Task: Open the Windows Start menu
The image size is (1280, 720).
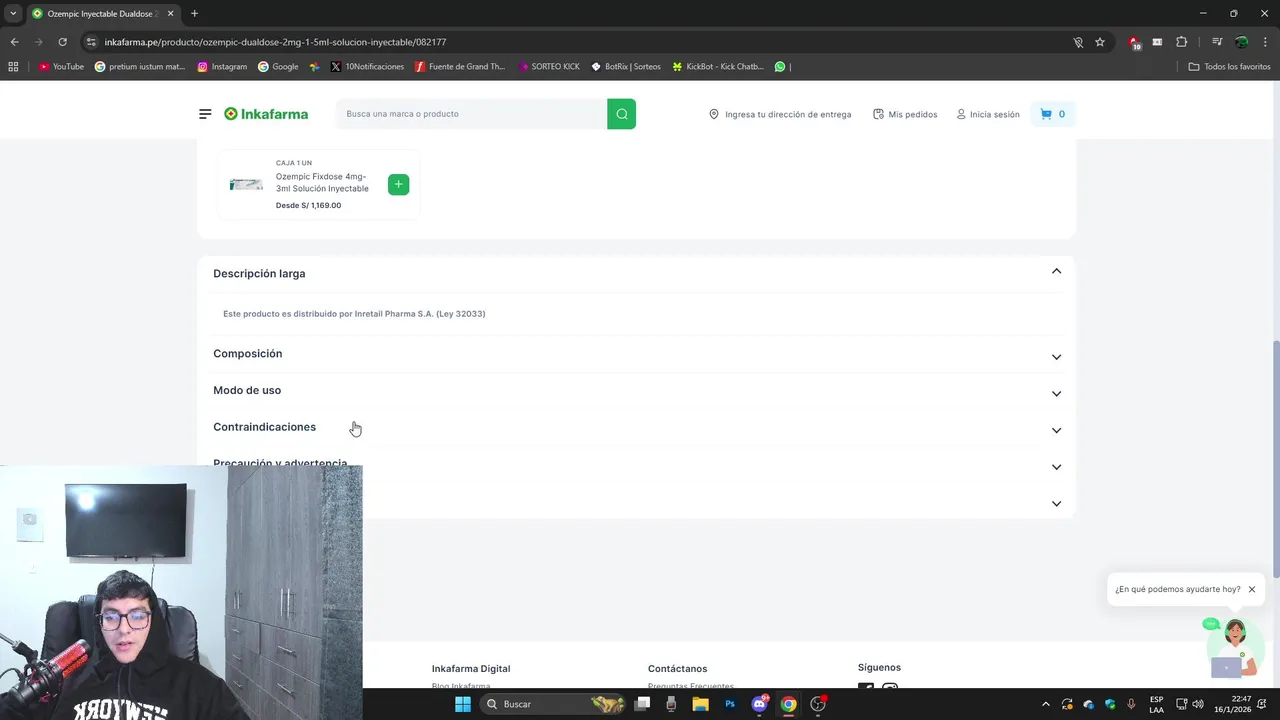Action: [463, 704]
